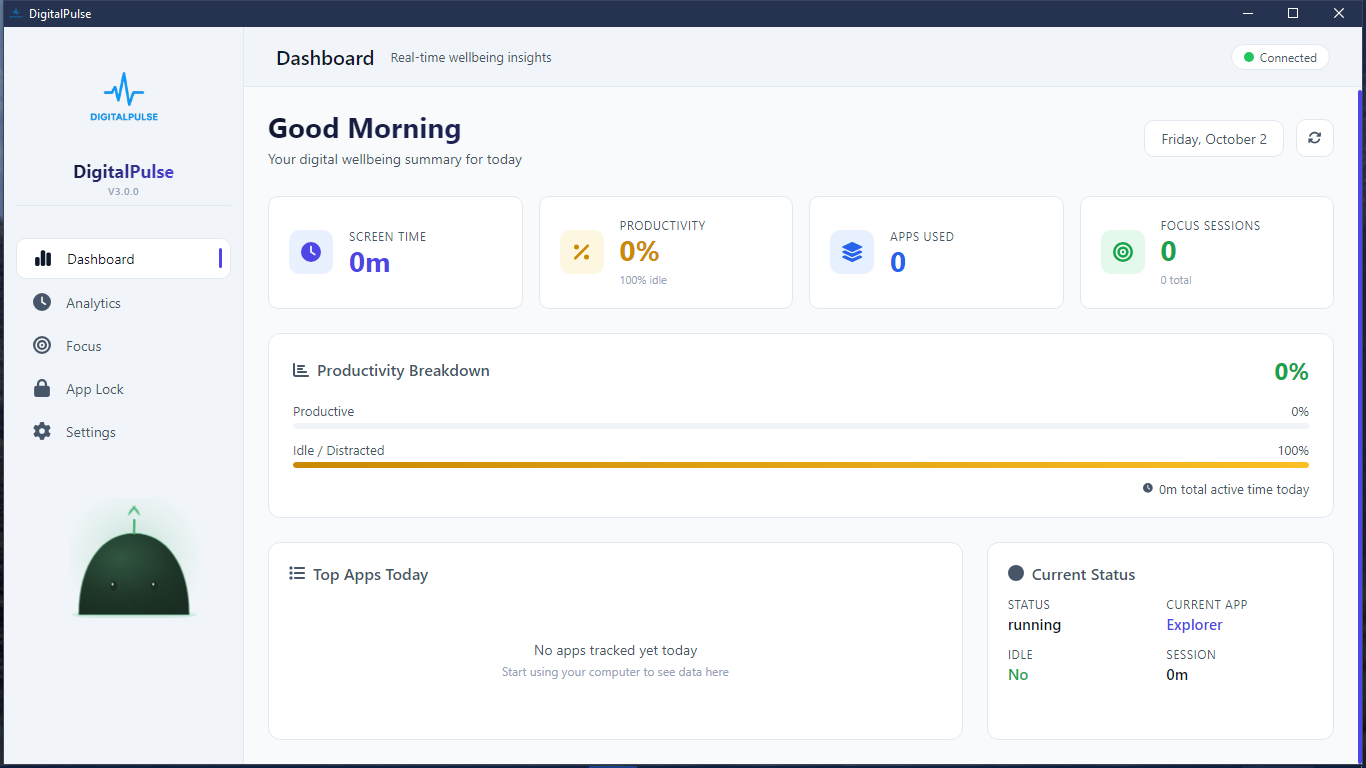
Task: Open the Dashboard menu item
Action: point(124,259)
